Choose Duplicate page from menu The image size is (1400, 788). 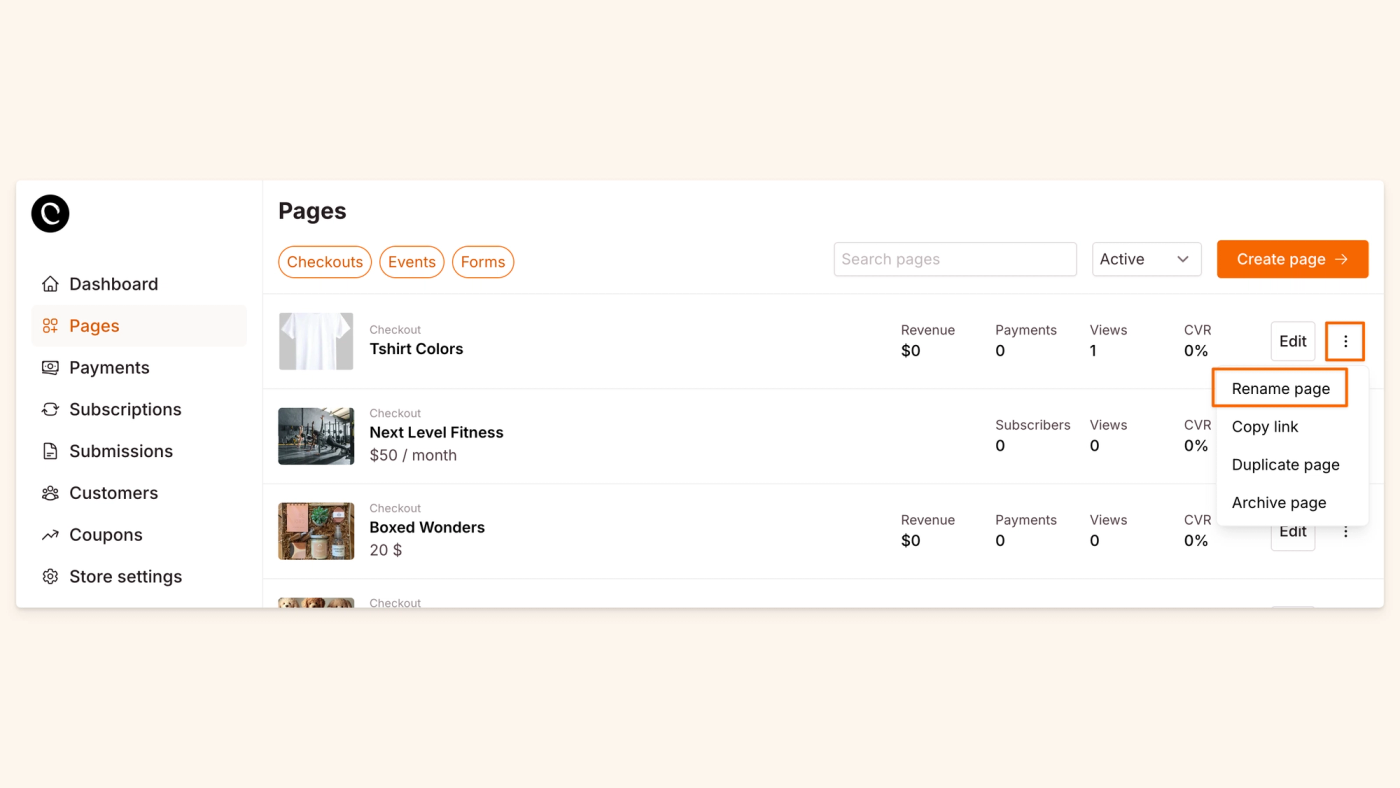(1285, 465)
